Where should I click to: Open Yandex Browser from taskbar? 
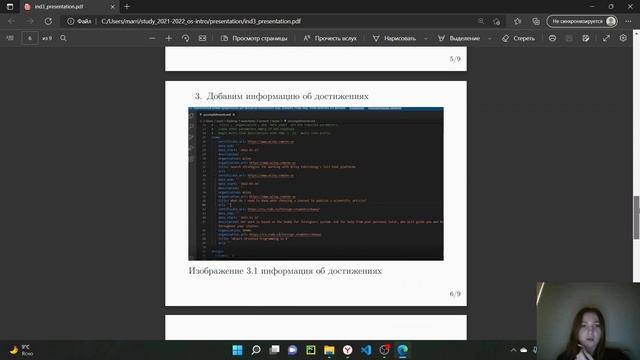347,350
